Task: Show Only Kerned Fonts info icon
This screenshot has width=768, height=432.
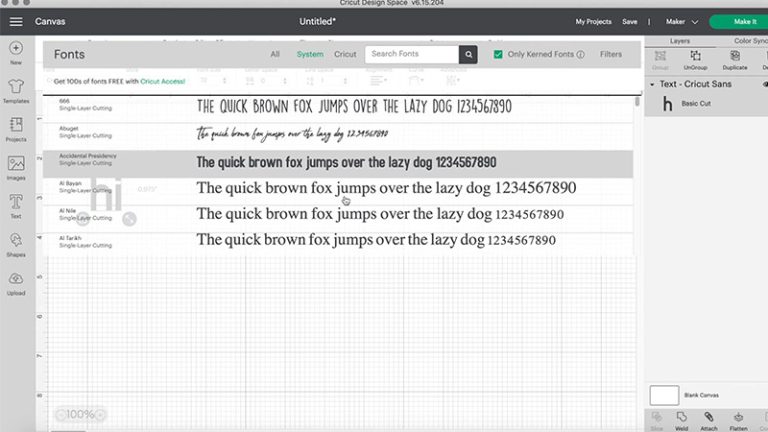Action: click(580, 54)
